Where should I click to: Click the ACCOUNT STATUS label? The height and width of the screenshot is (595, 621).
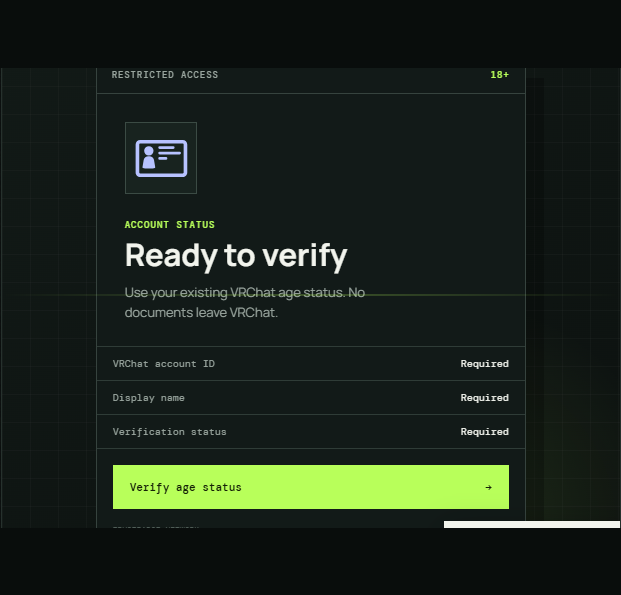click(x=170, y=225)
